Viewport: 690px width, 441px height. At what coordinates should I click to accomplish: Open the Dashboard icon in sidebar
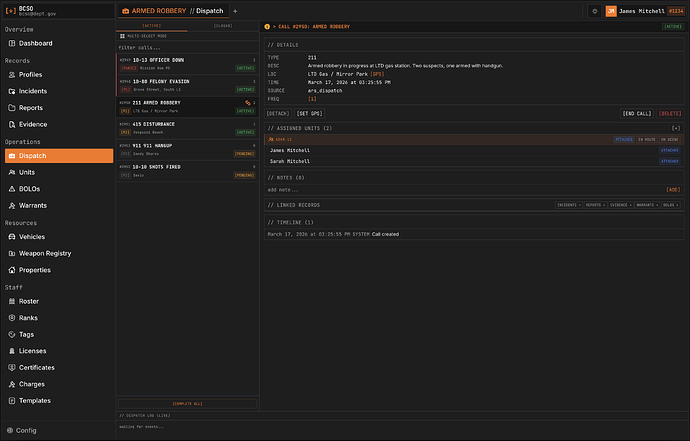[12, 43]
